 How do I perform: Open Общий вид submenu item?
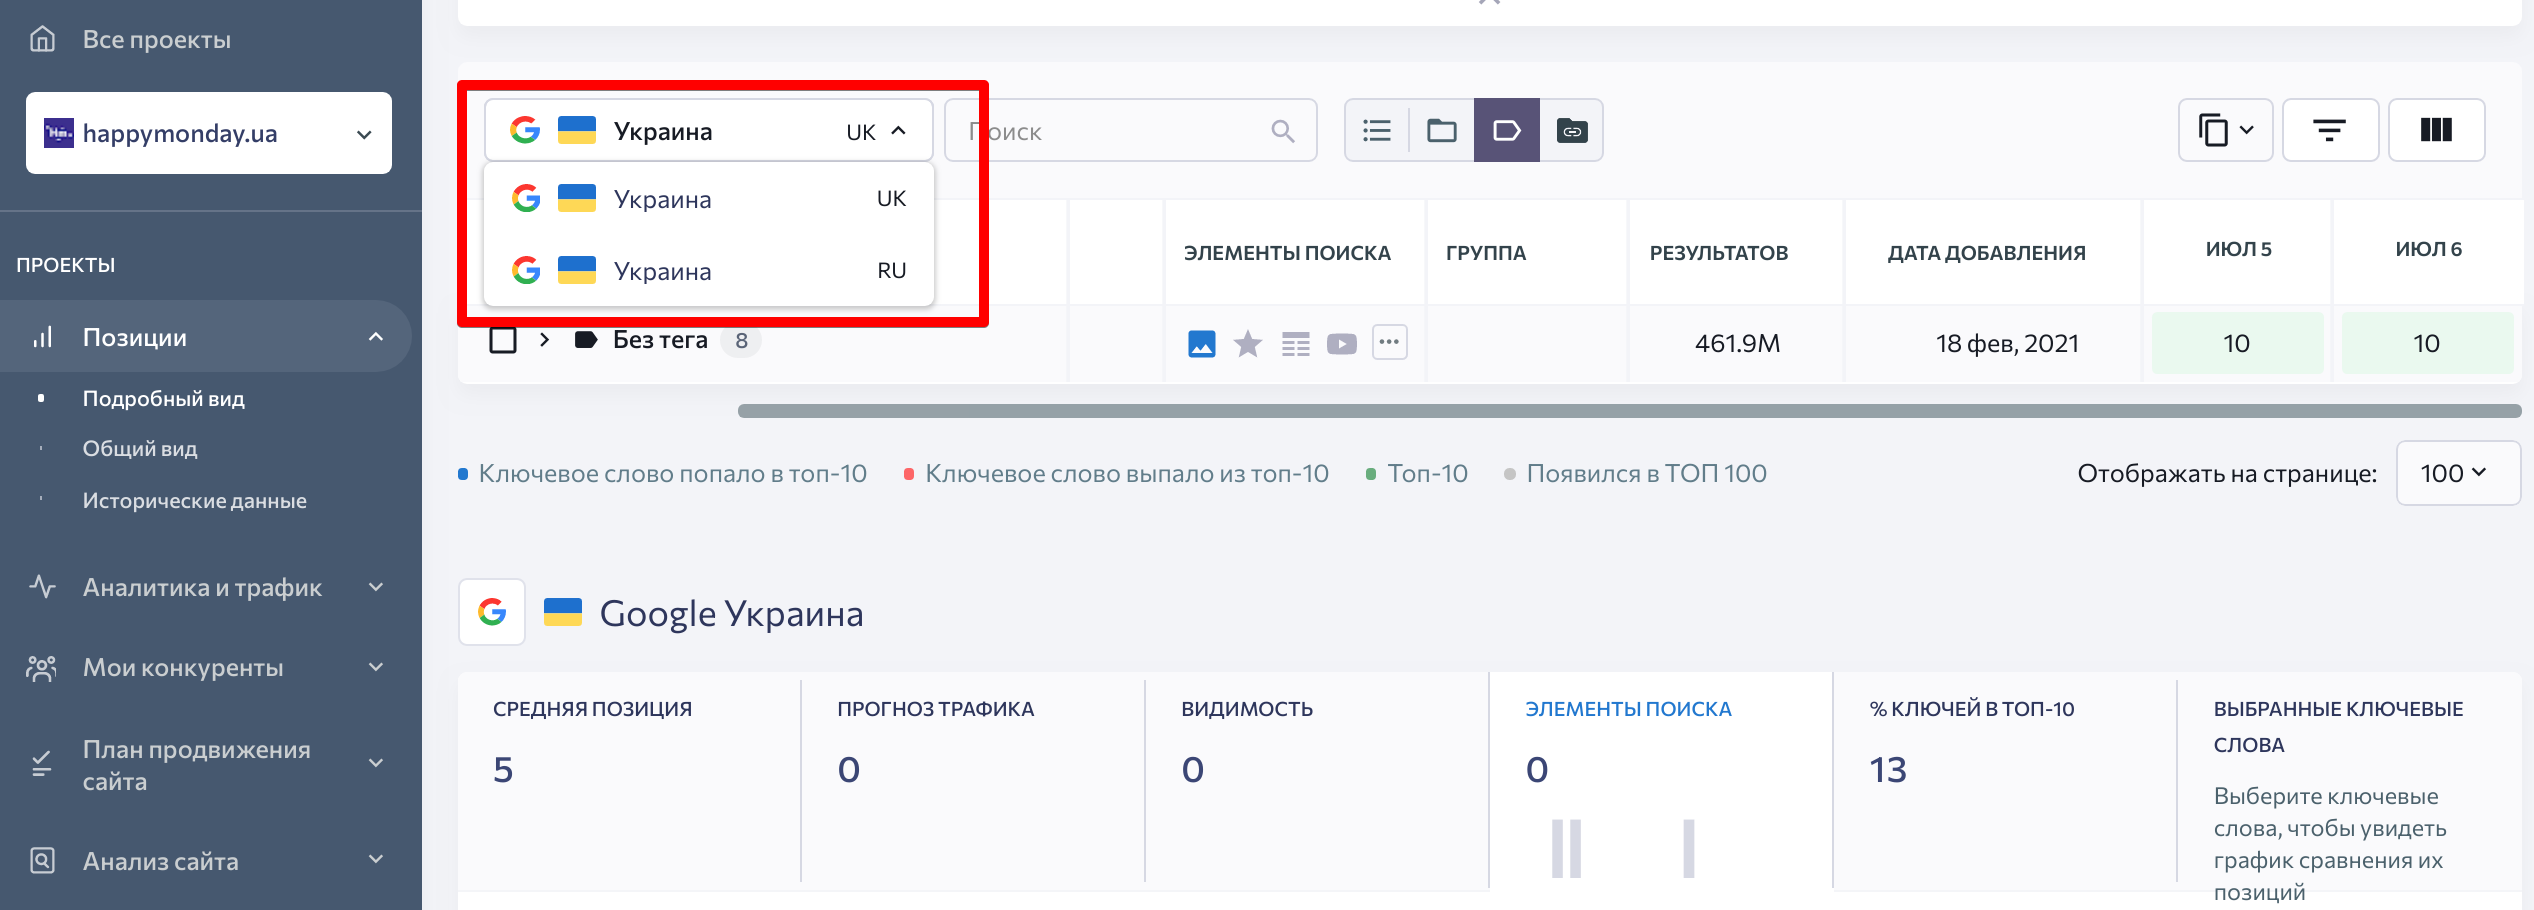point(139,448)
